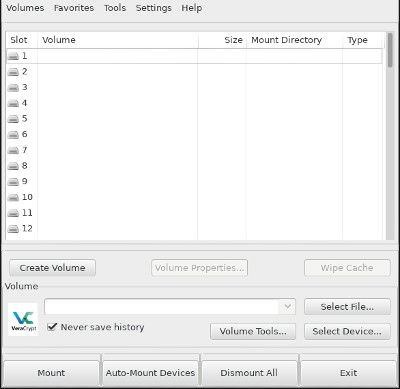
Task: Select the drive icon for slot 1
Action: 13,56
